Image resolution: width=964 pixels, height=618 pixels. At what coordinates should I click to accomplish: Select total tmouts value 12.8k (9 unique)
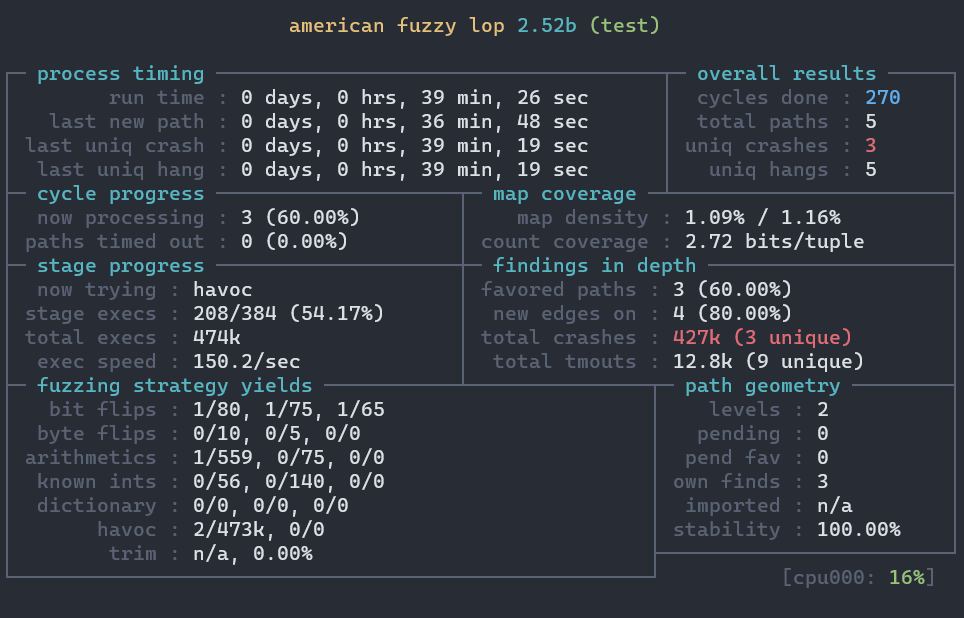(768, 362)
